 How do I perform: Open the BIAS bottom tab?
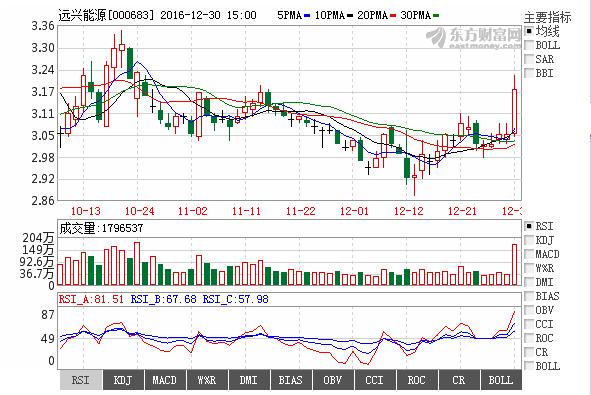(x=291, y=380)
